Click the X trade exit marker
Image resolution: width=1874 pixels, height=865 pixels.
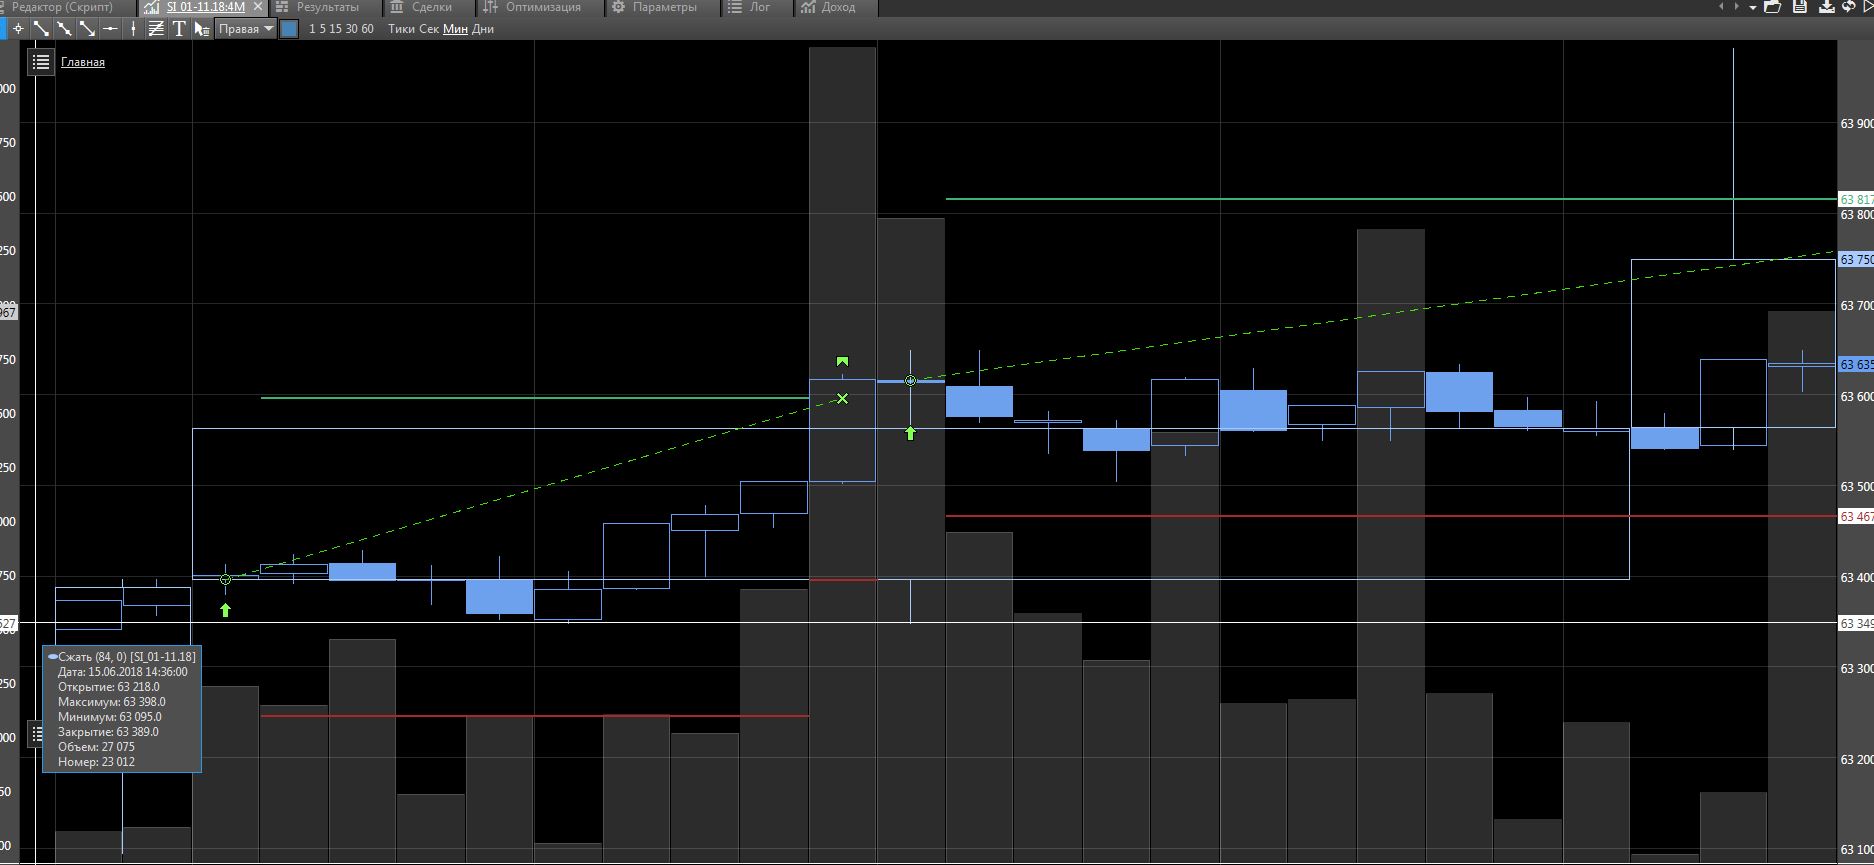click(x=842, y=399)
